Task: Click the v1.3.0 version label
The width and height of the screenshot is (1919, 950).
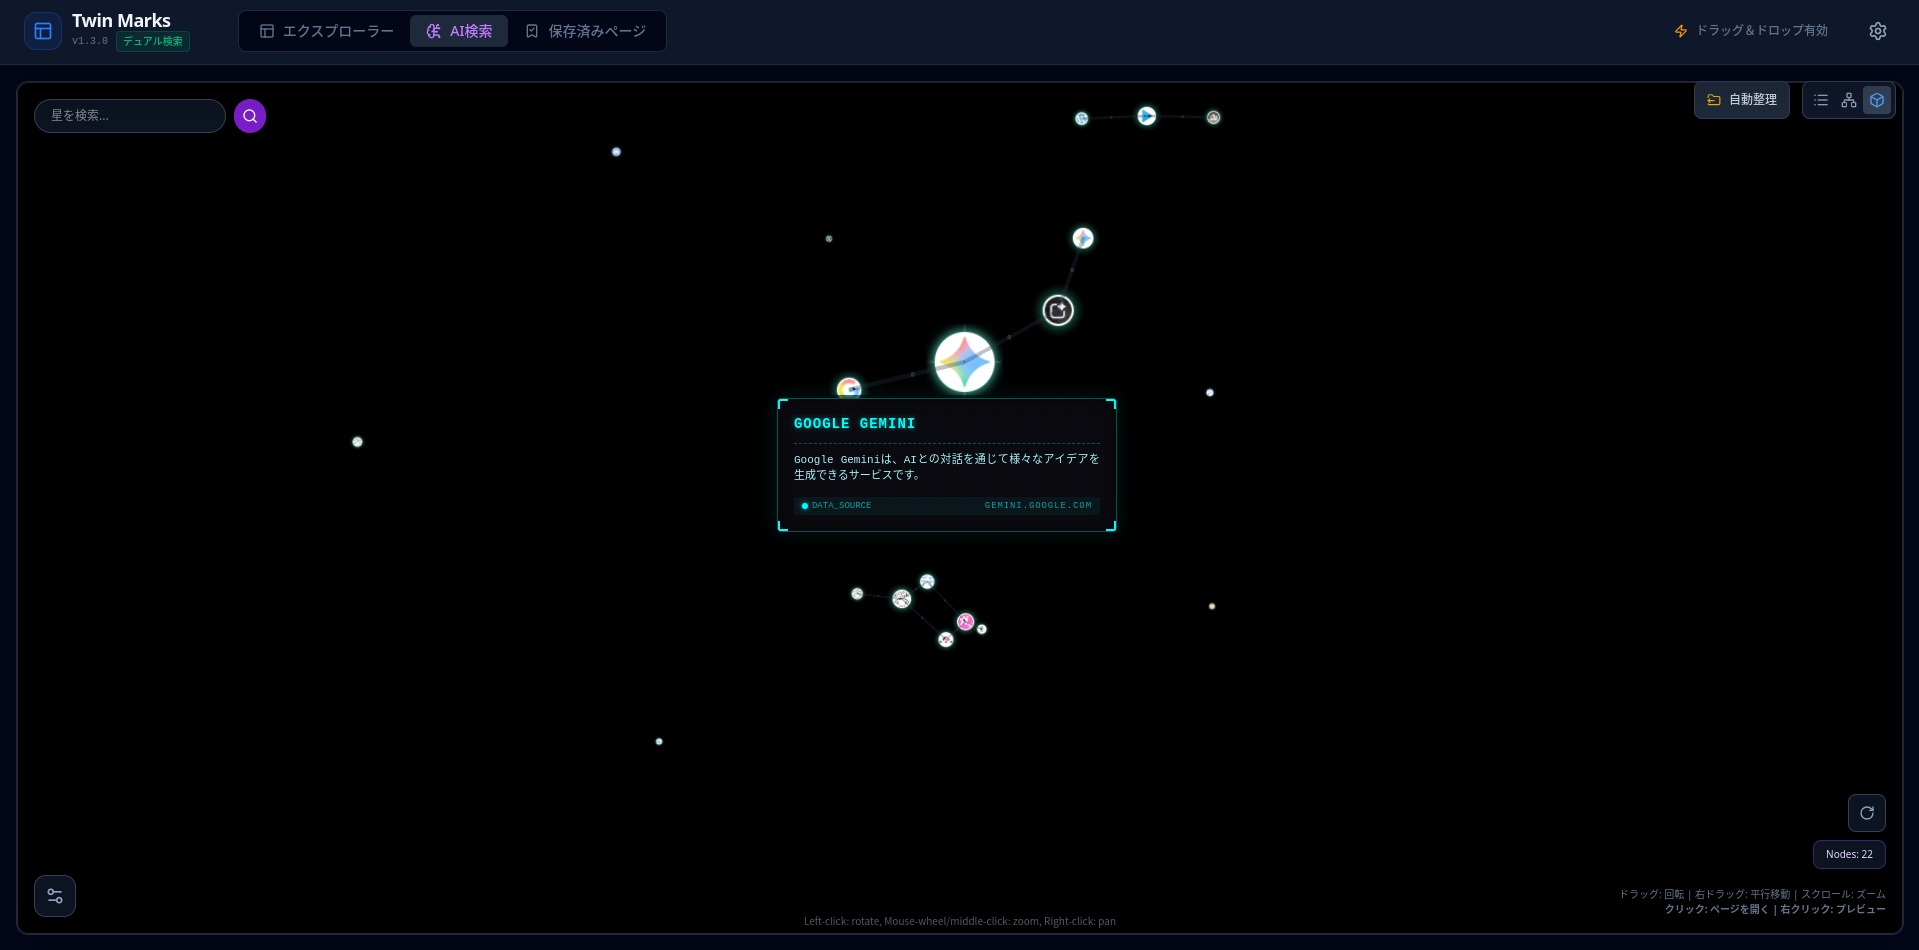Action: [x=90, y=41]
